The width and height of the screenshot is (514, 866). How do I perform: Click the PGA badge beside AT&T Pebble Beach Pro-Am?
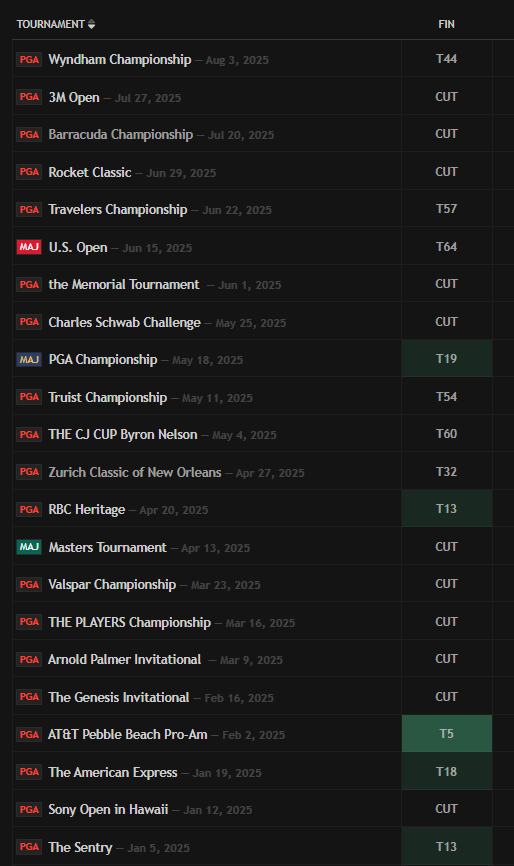tap(29, 735)
